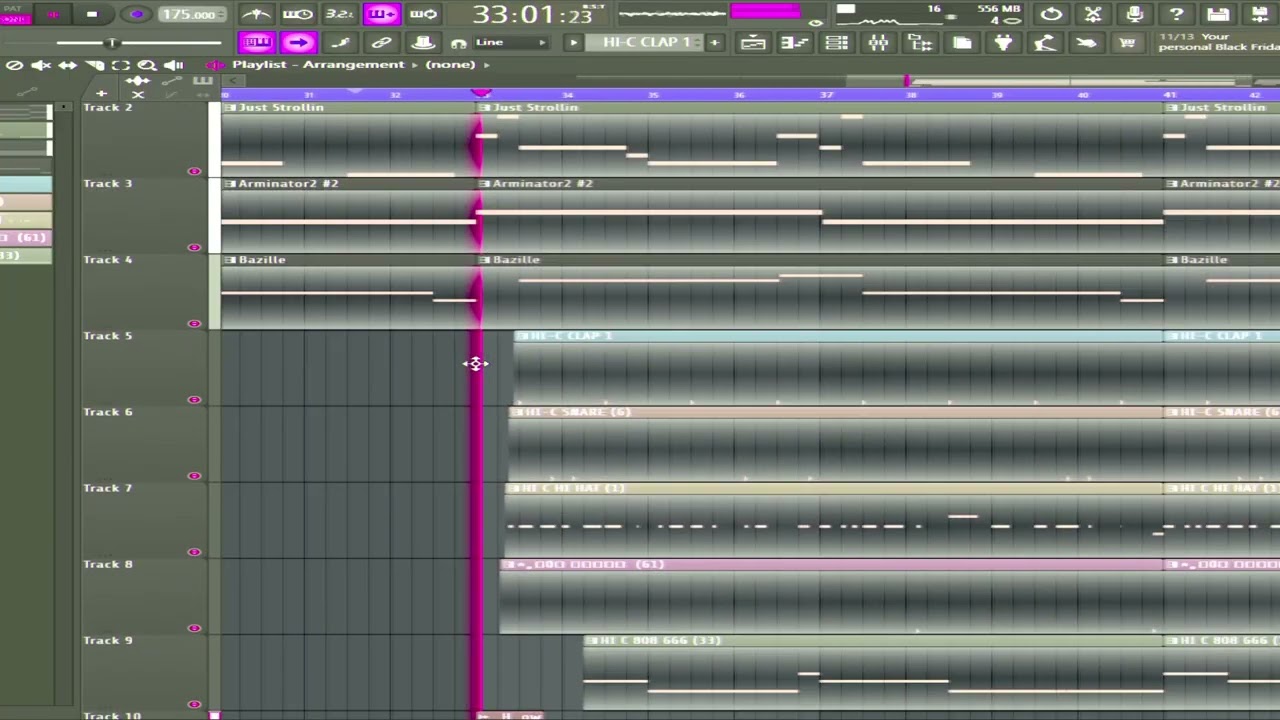Mute Track 5 with its pink dot
Screen dimensions: 1280x720
point(194,400)
